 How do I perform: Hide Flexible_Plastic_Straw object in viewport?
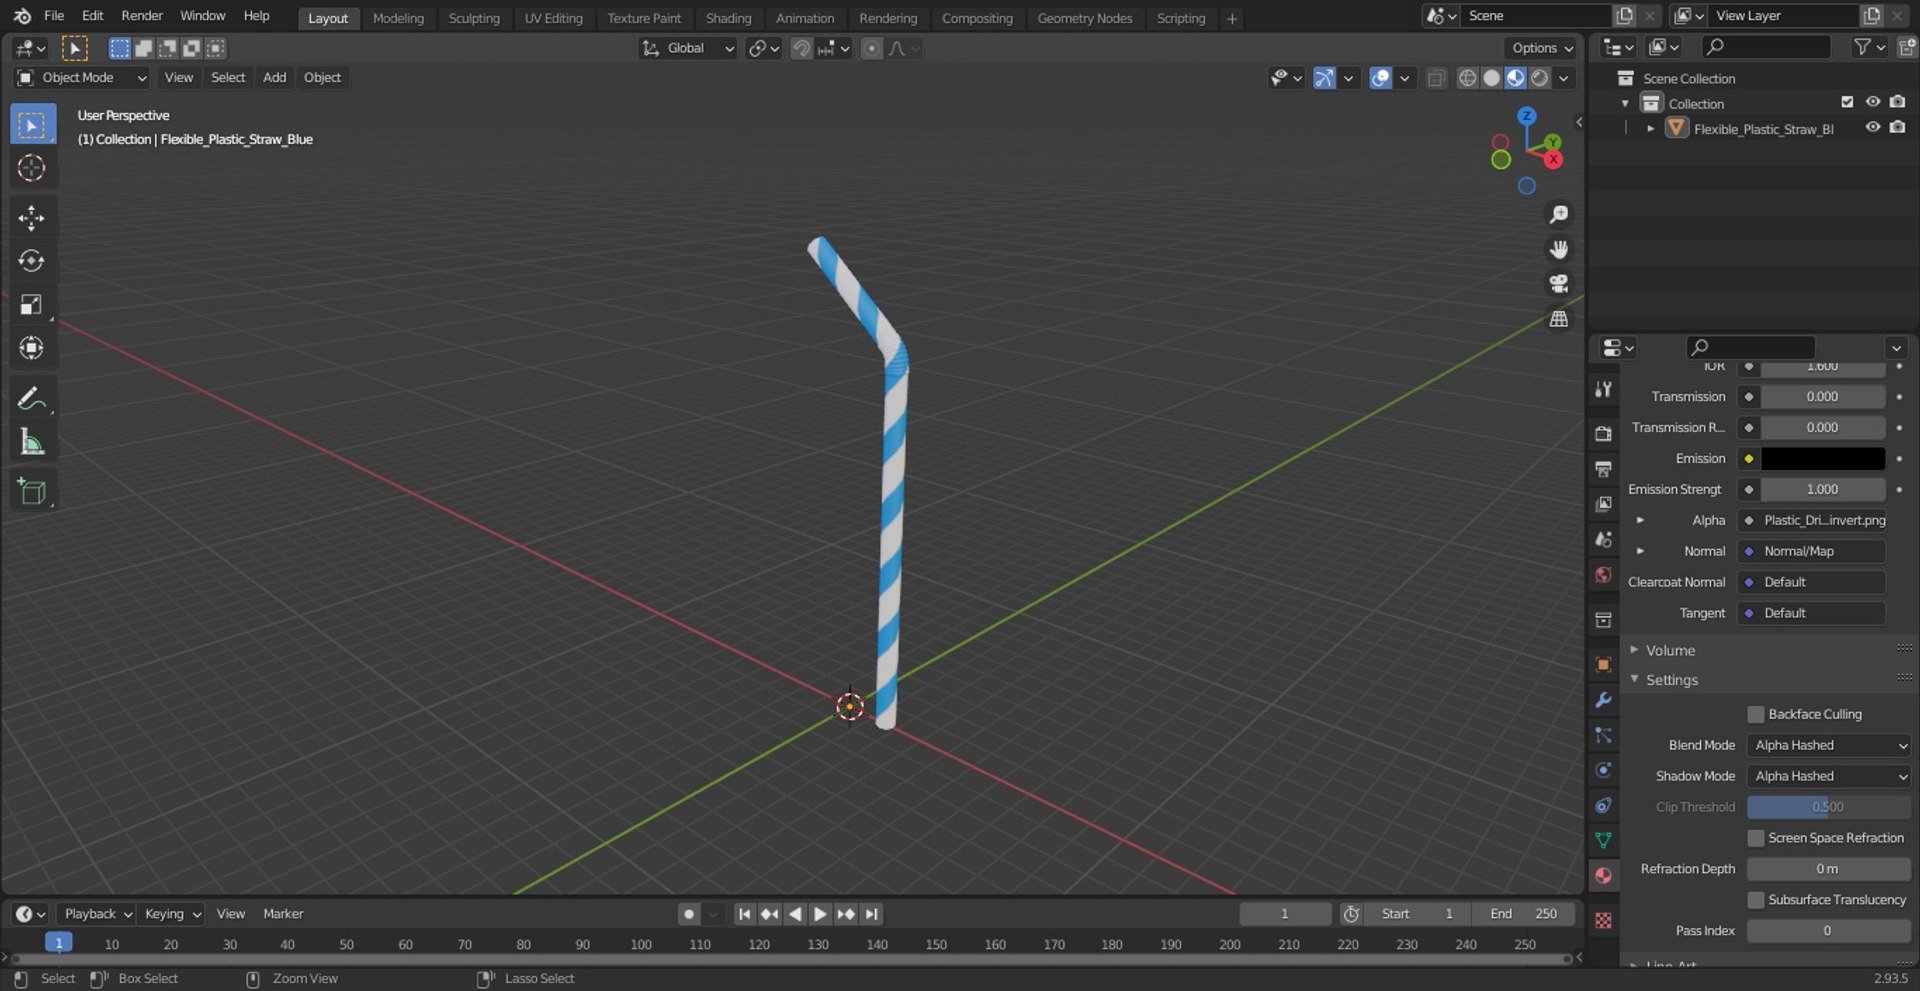point(1872,128)
